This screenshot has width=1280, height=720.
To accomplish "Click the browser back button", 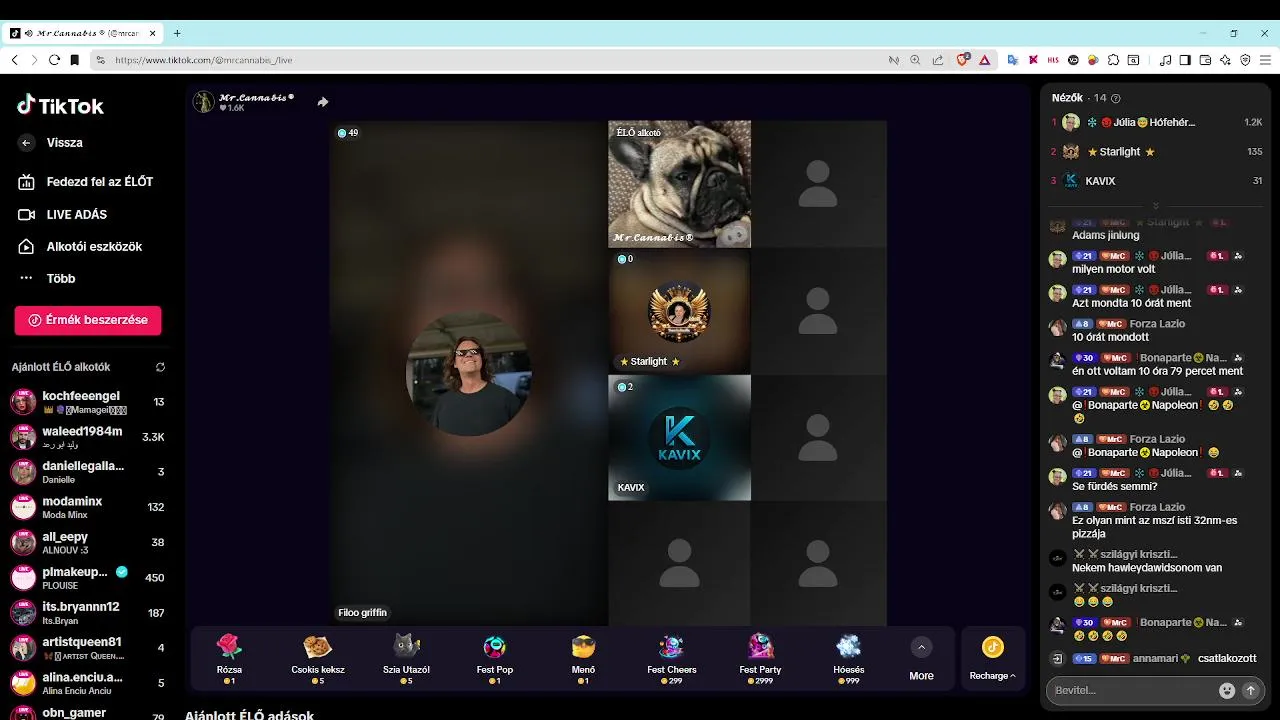I will pos(15,60).
